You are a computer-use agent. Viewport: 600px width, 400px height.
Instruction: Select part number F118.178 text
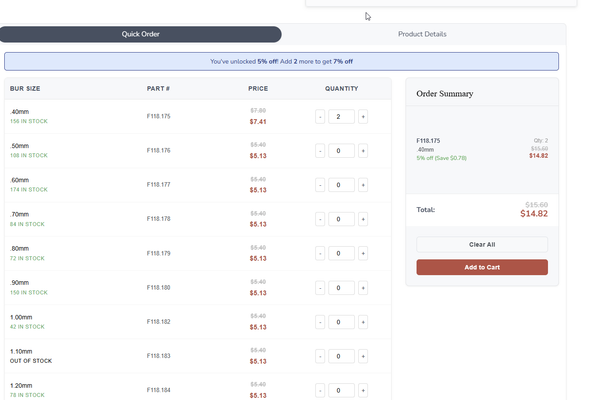[x=158, y=219]
